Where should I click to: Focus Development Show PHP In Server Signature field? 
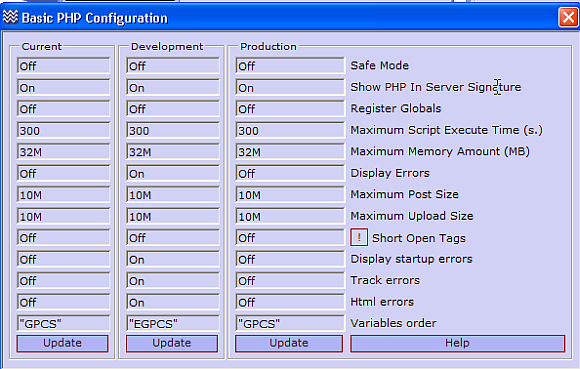(x=173, y=87)
